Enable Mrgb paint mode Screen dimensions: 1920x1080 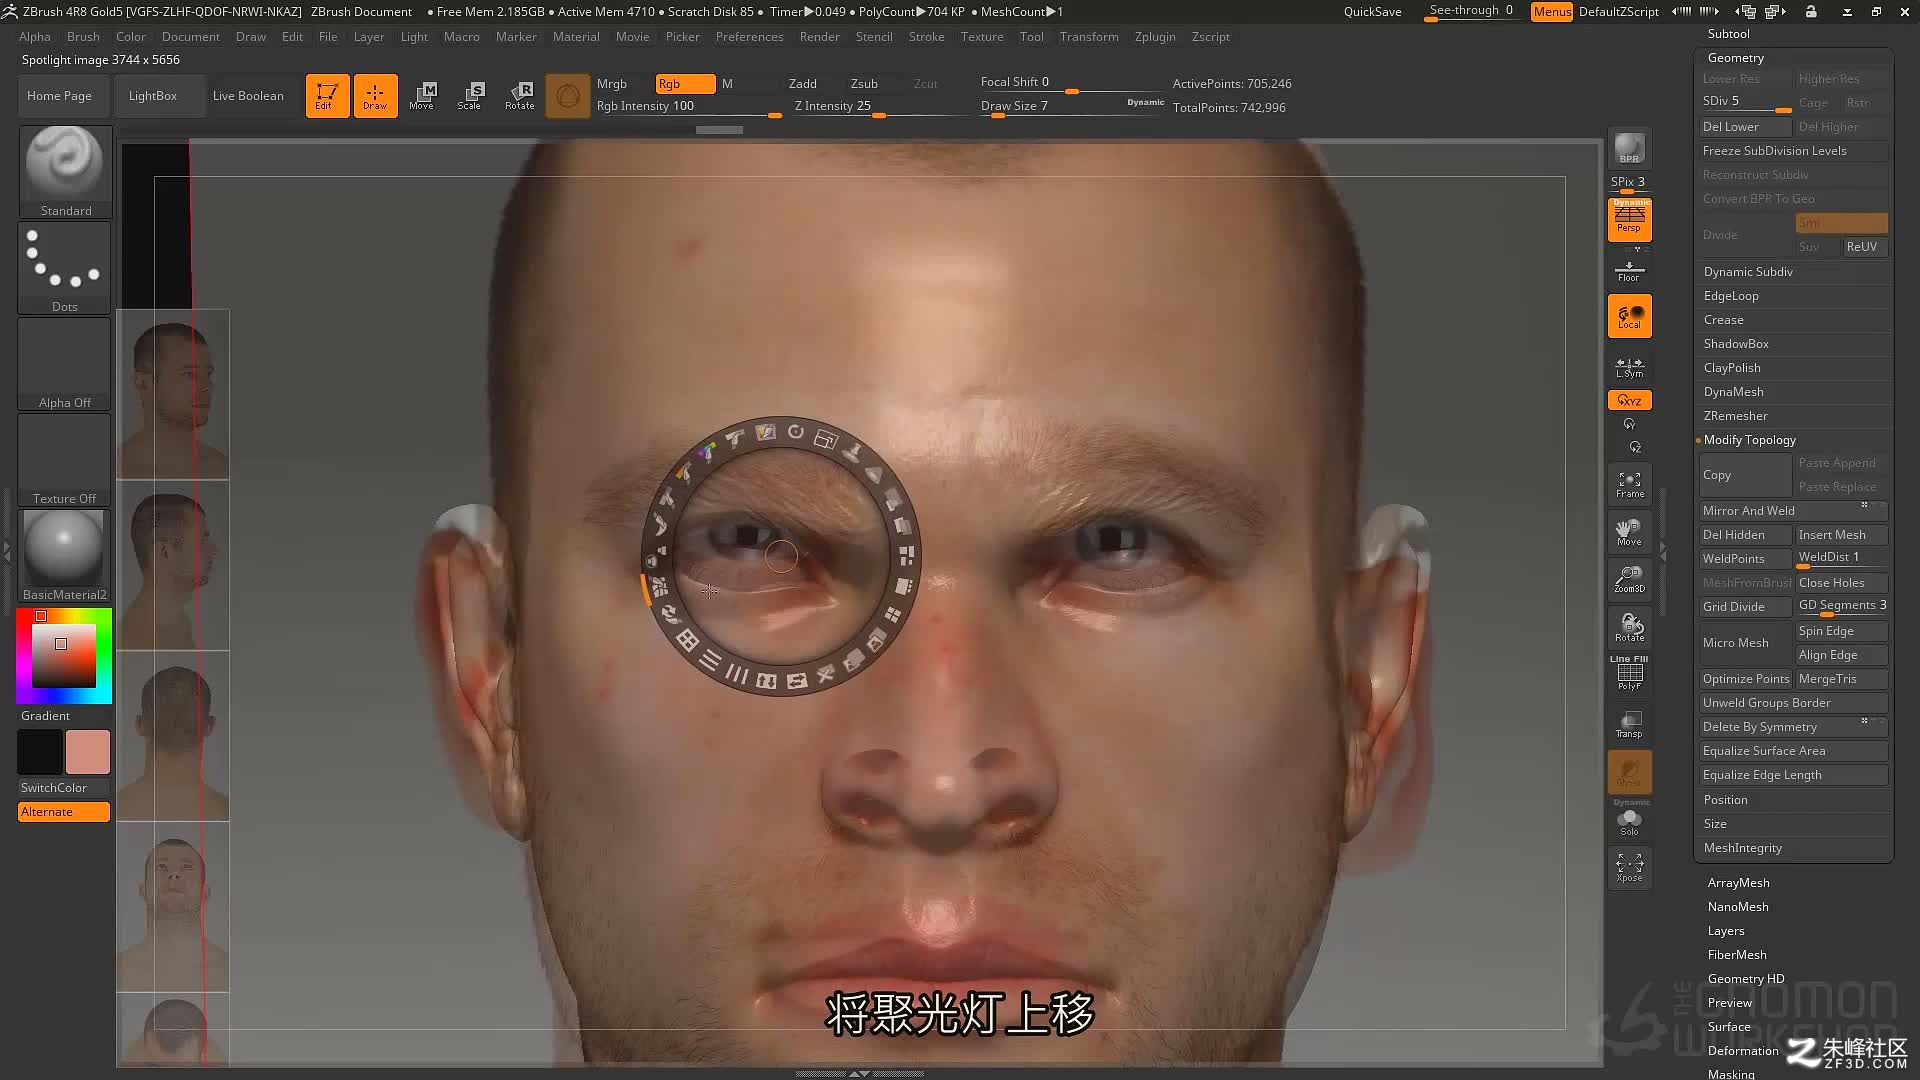coord(622,84)
